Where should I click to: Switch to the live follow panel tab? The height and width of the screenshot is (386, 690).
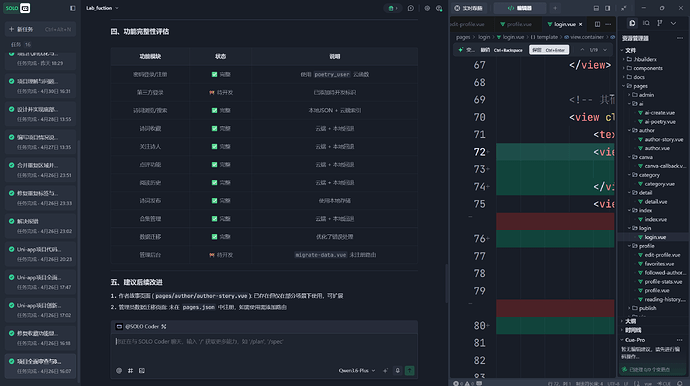tap(469, 8)
